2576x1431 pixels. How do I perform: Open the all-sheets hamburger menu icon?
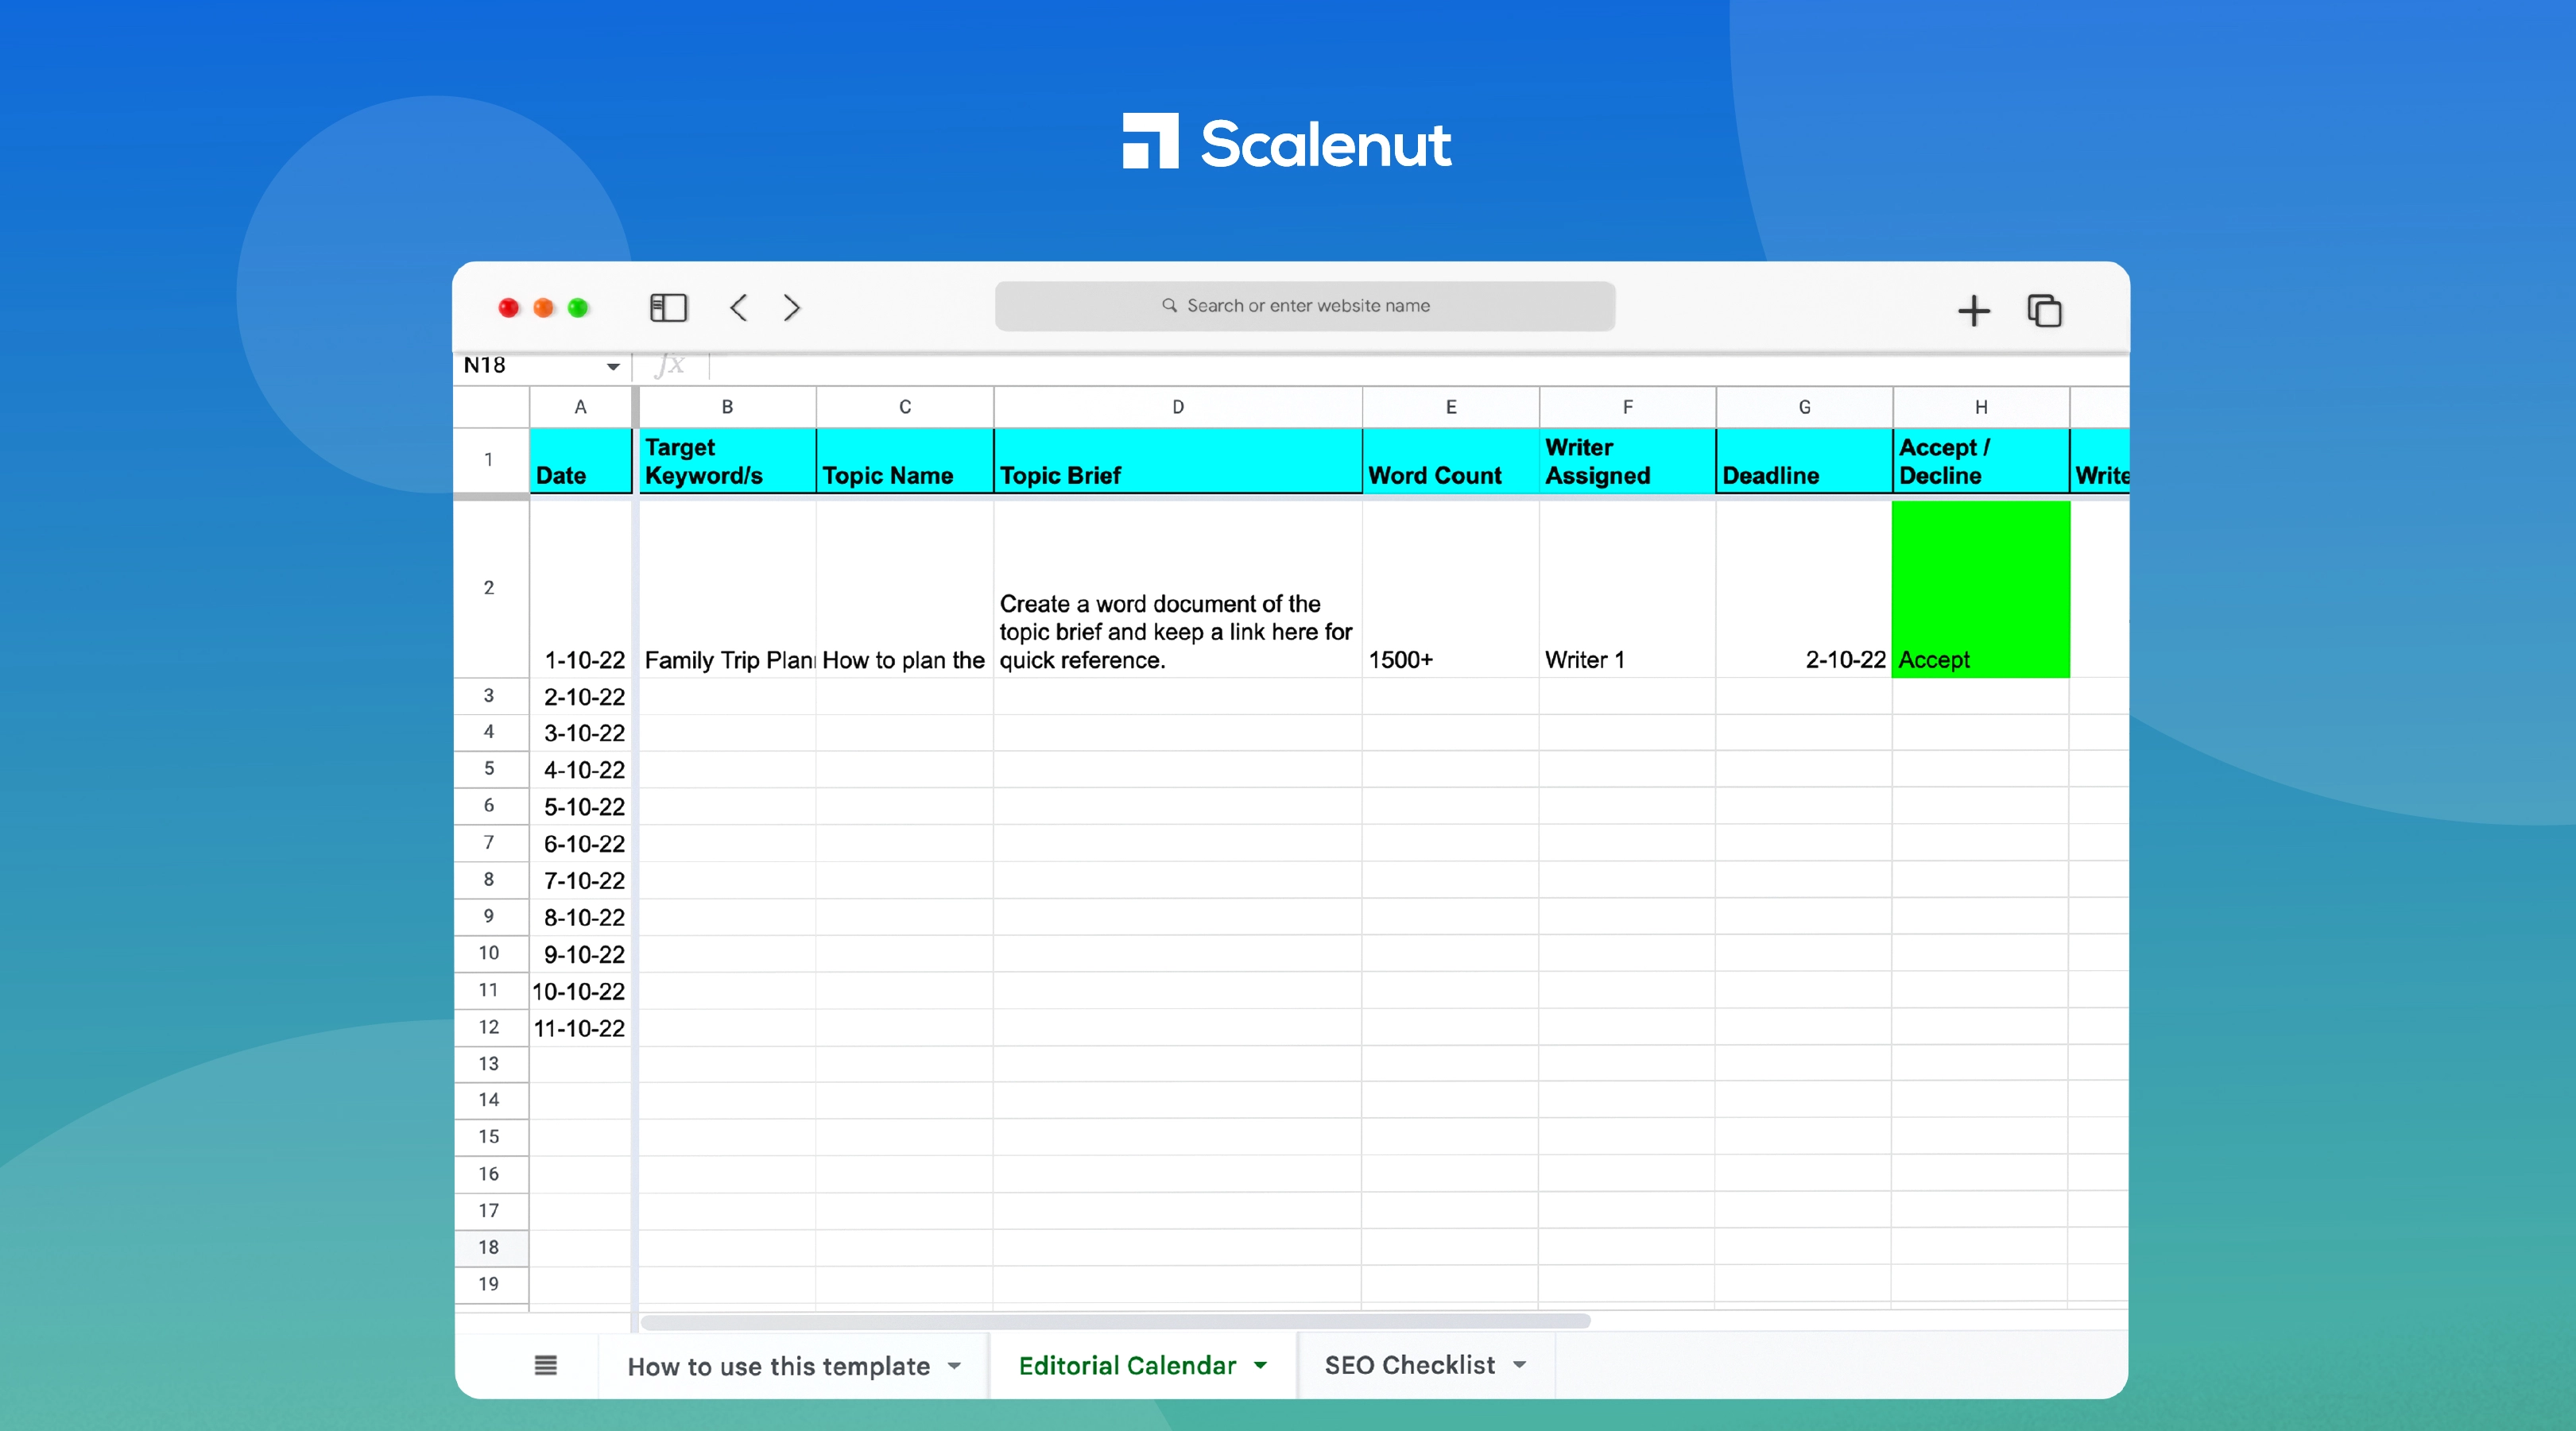(x=545, y=1366)
